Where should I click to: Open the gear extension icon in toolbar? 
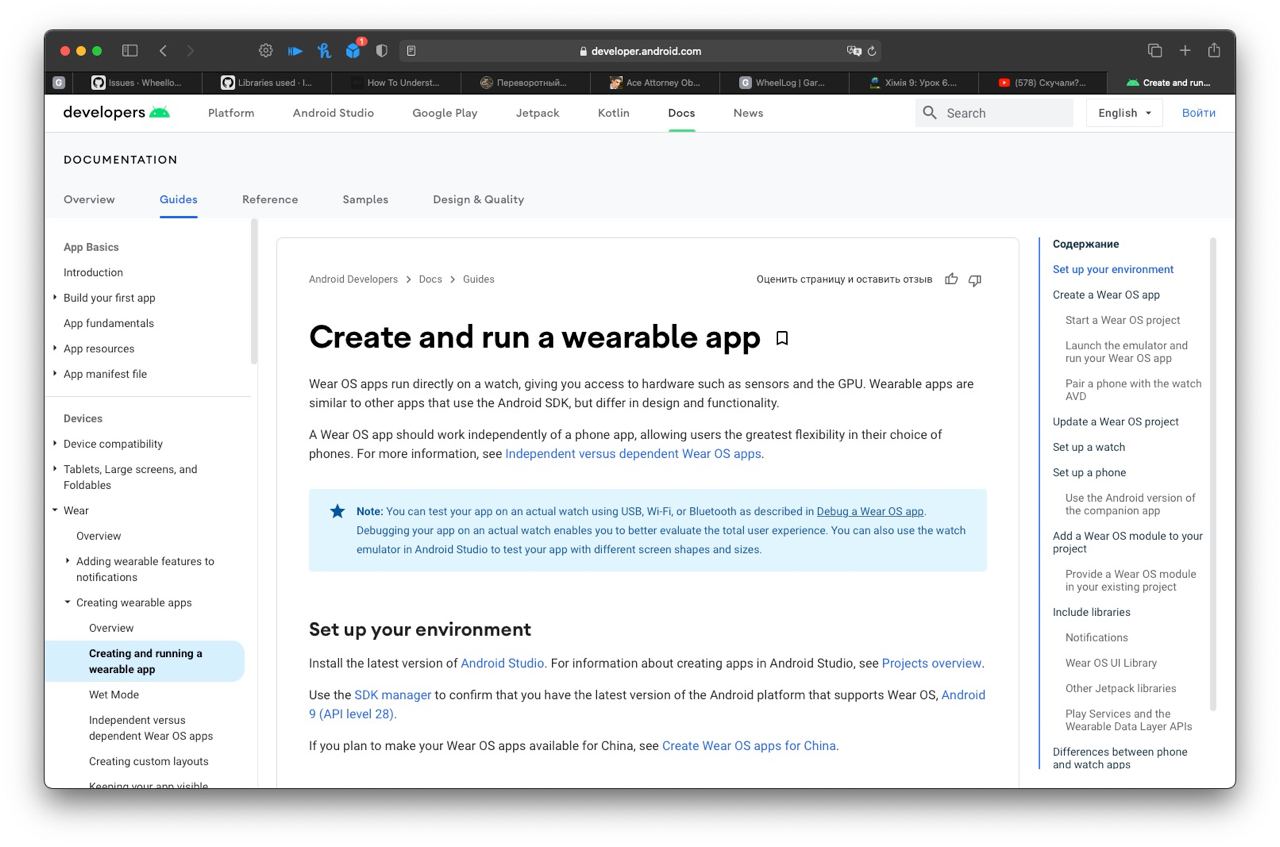[266, 50]
